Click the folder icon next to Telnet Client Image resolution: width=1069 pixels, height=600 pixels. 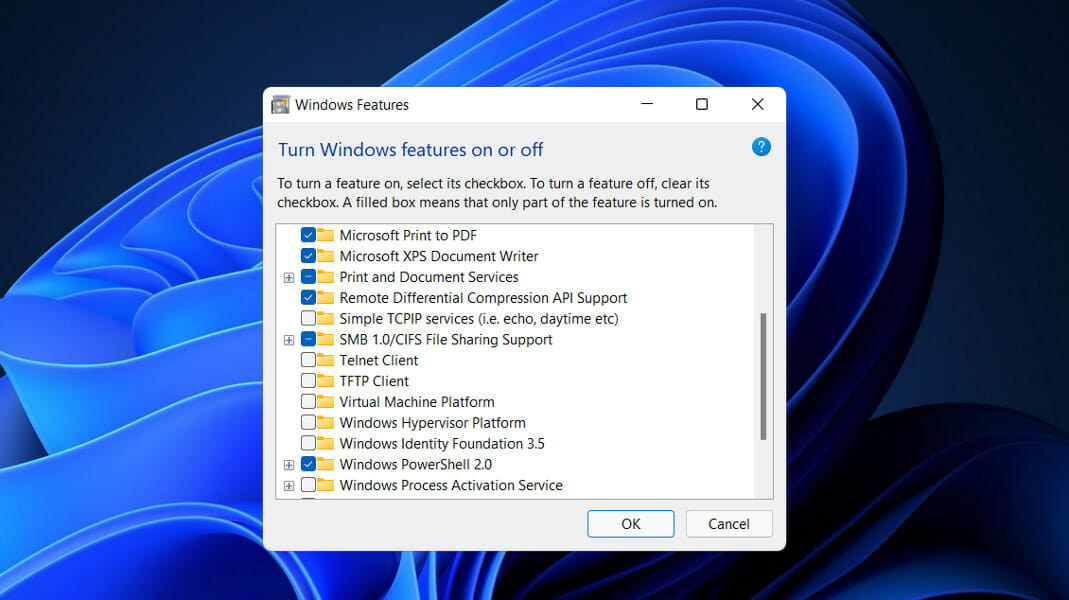coord(324,360)
